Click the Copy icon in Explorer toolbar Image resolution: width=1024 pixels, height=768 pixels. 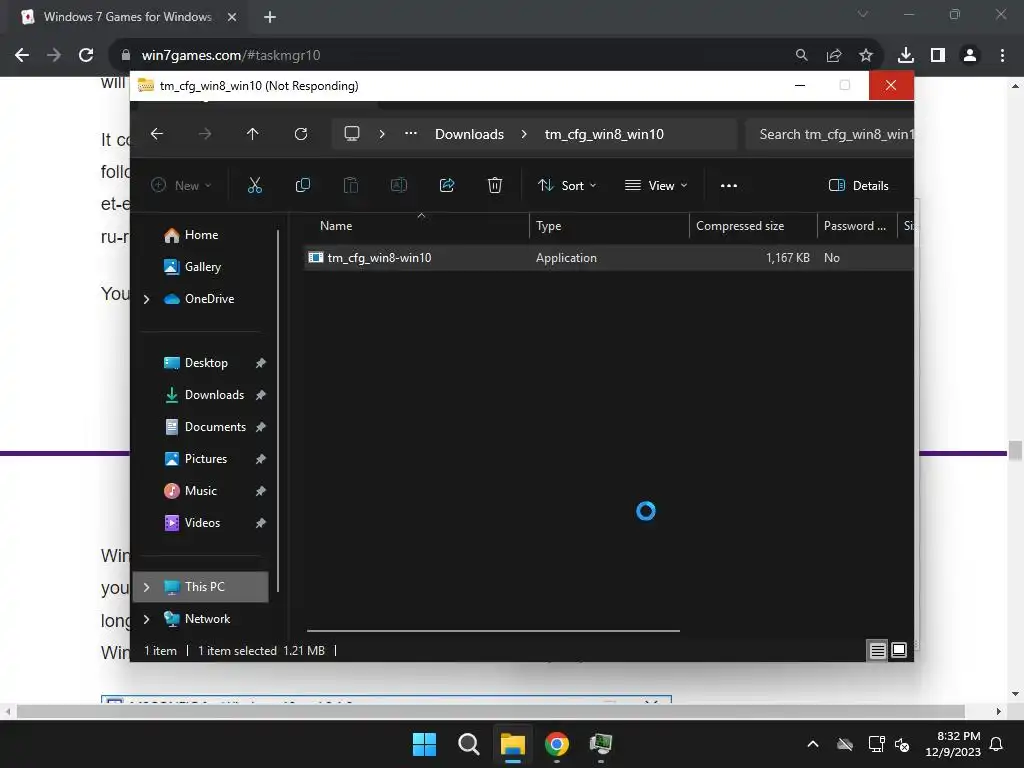point(302,185)
